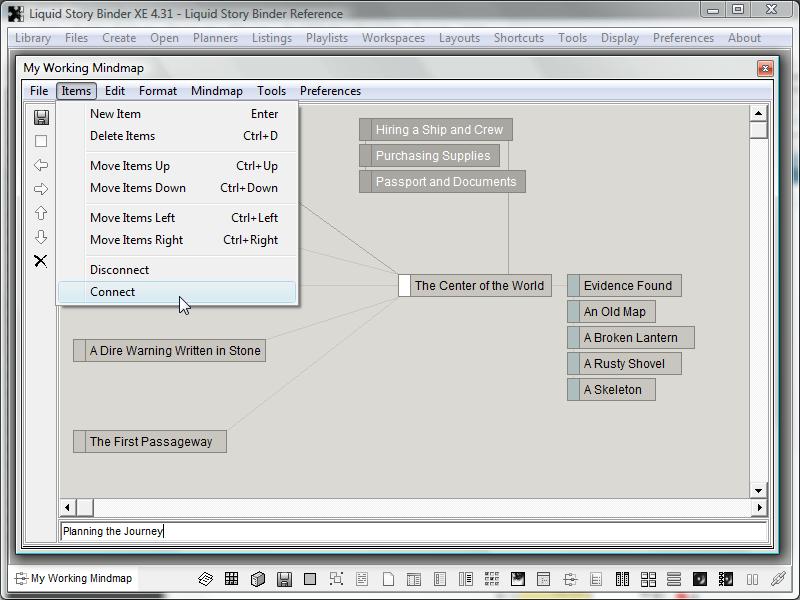Image resolution: width=800 pixels, height=600 pixels.
Task: Click the right arrow icon in sidebar
Action: point(41,189)
